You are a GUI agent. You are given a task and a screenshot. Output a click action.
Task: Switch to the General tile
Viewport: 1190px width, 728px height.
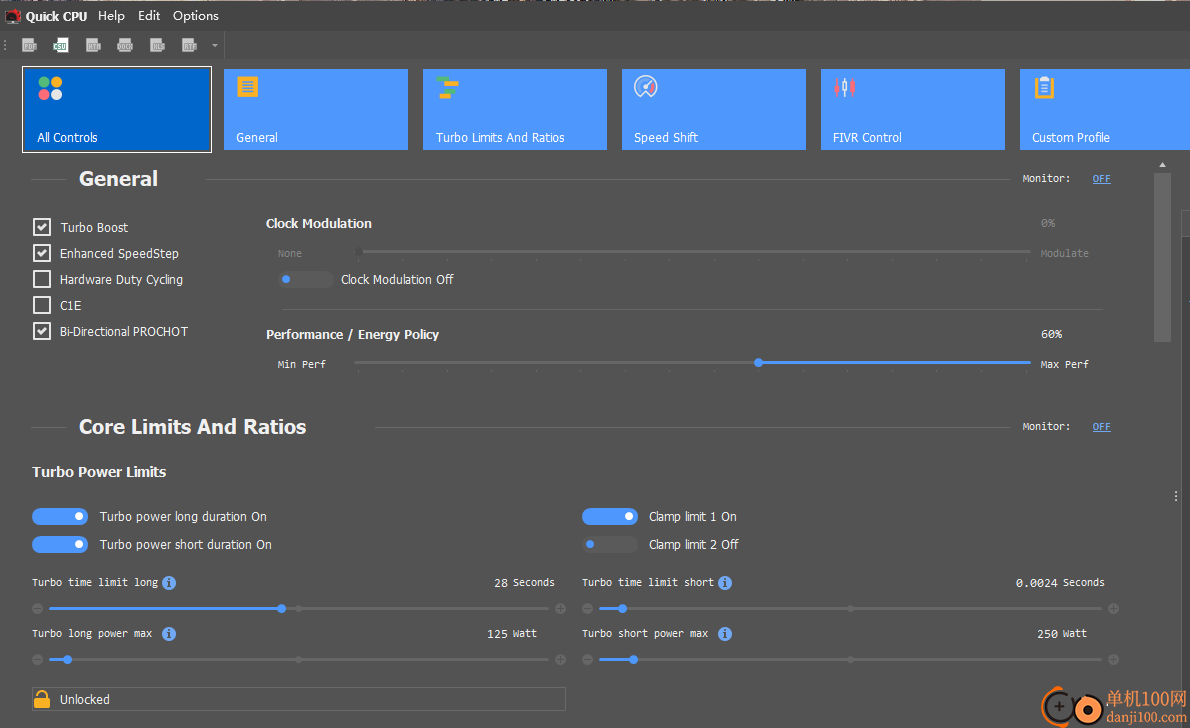point(316,109)
